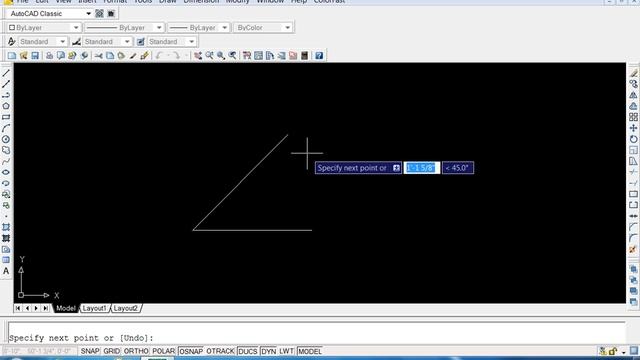Screen dimensions: 640x360
Task: Click the Explode tool
Action: coord(633,249)
